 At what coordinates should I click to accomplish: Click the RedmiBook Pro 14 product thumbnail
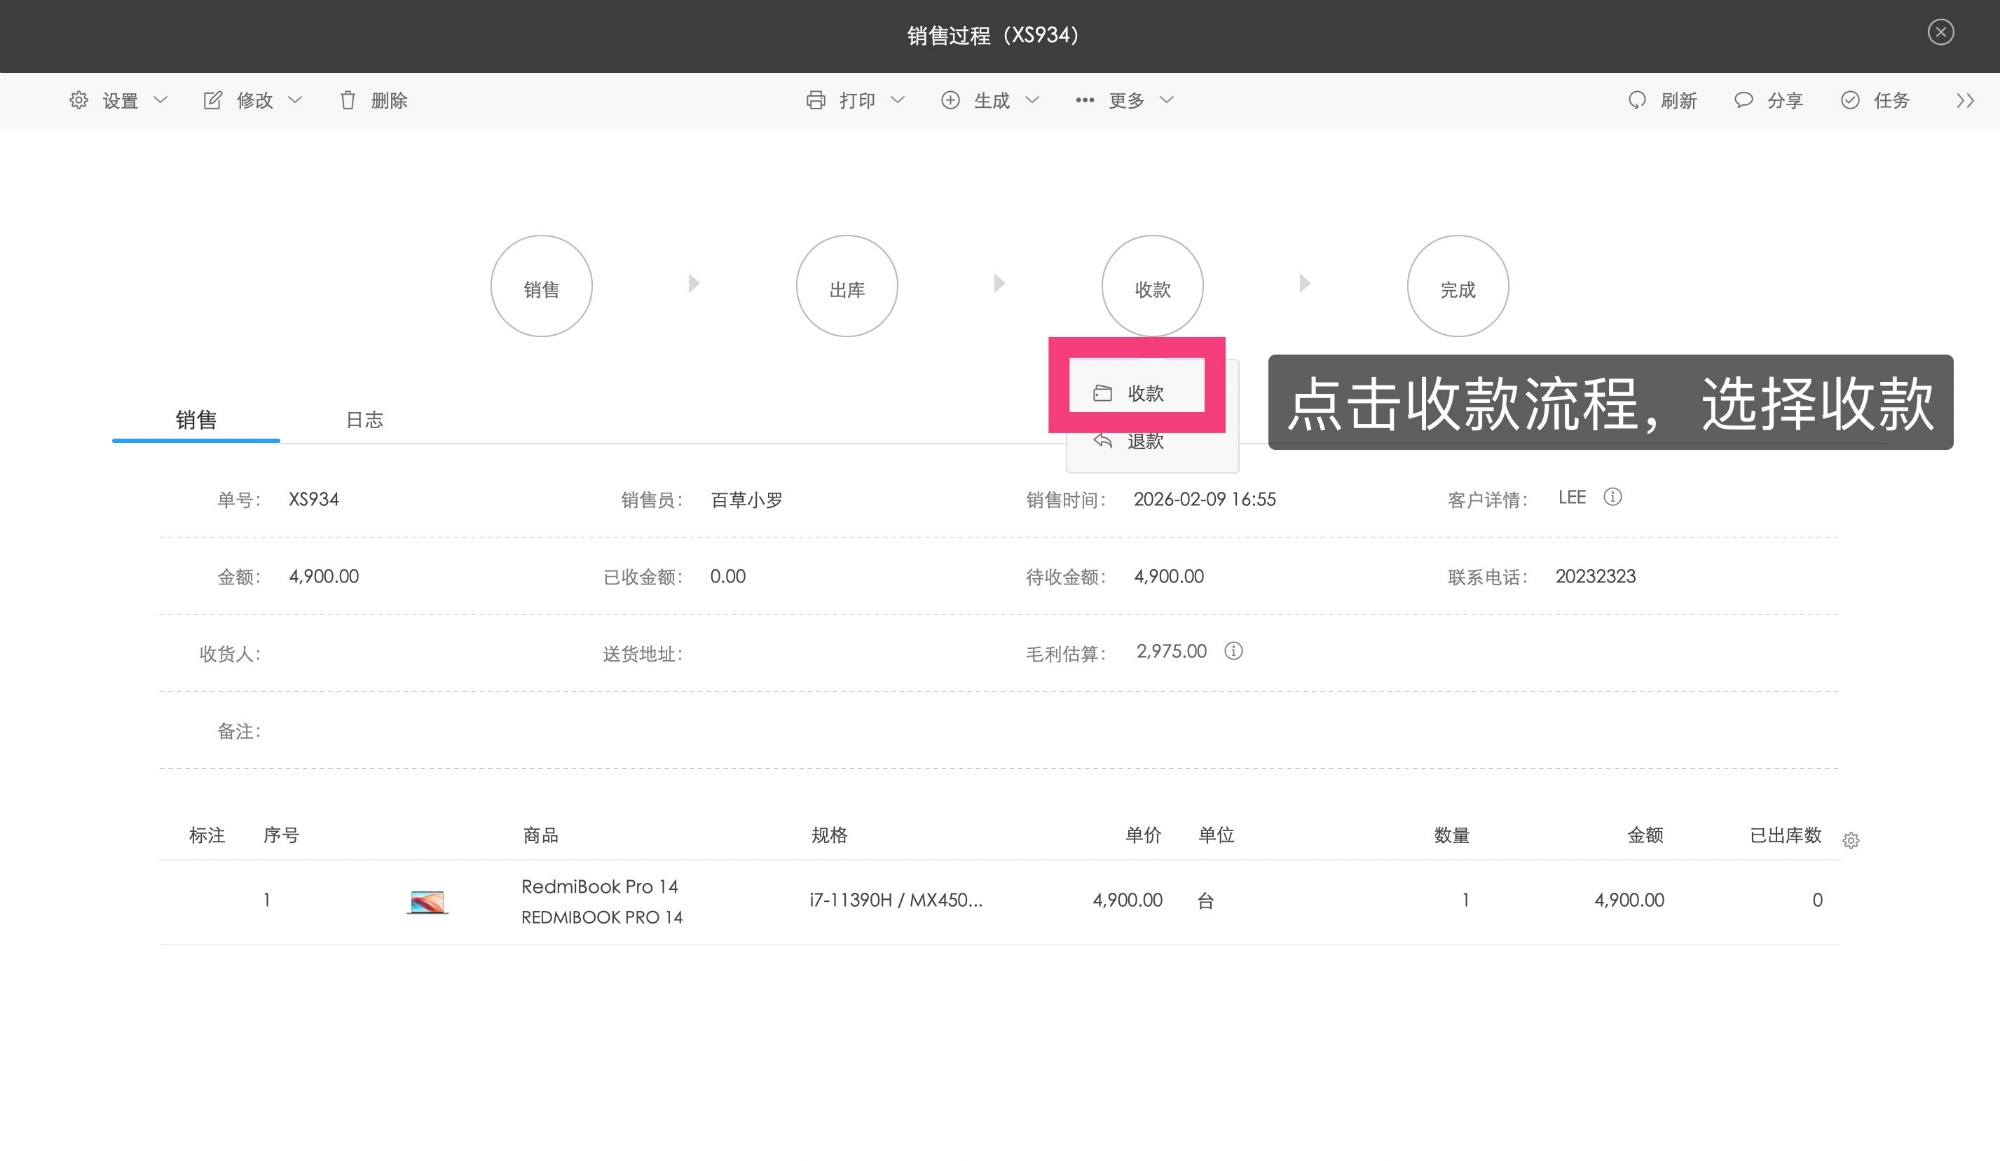click(427, 902)
